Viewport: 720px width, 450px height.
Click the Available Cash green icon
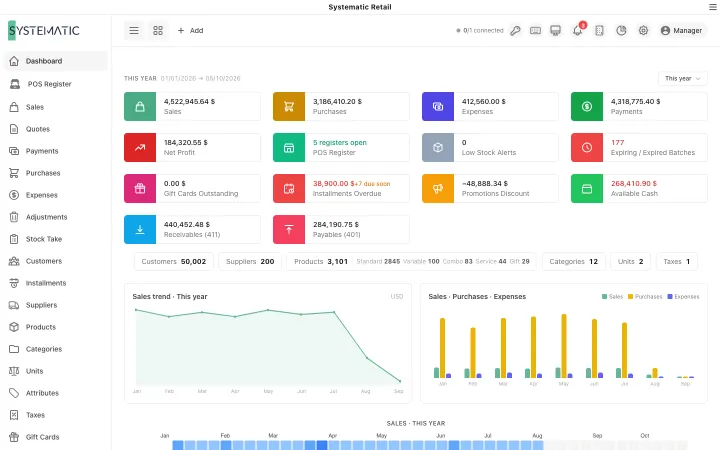tap(587, 188)
